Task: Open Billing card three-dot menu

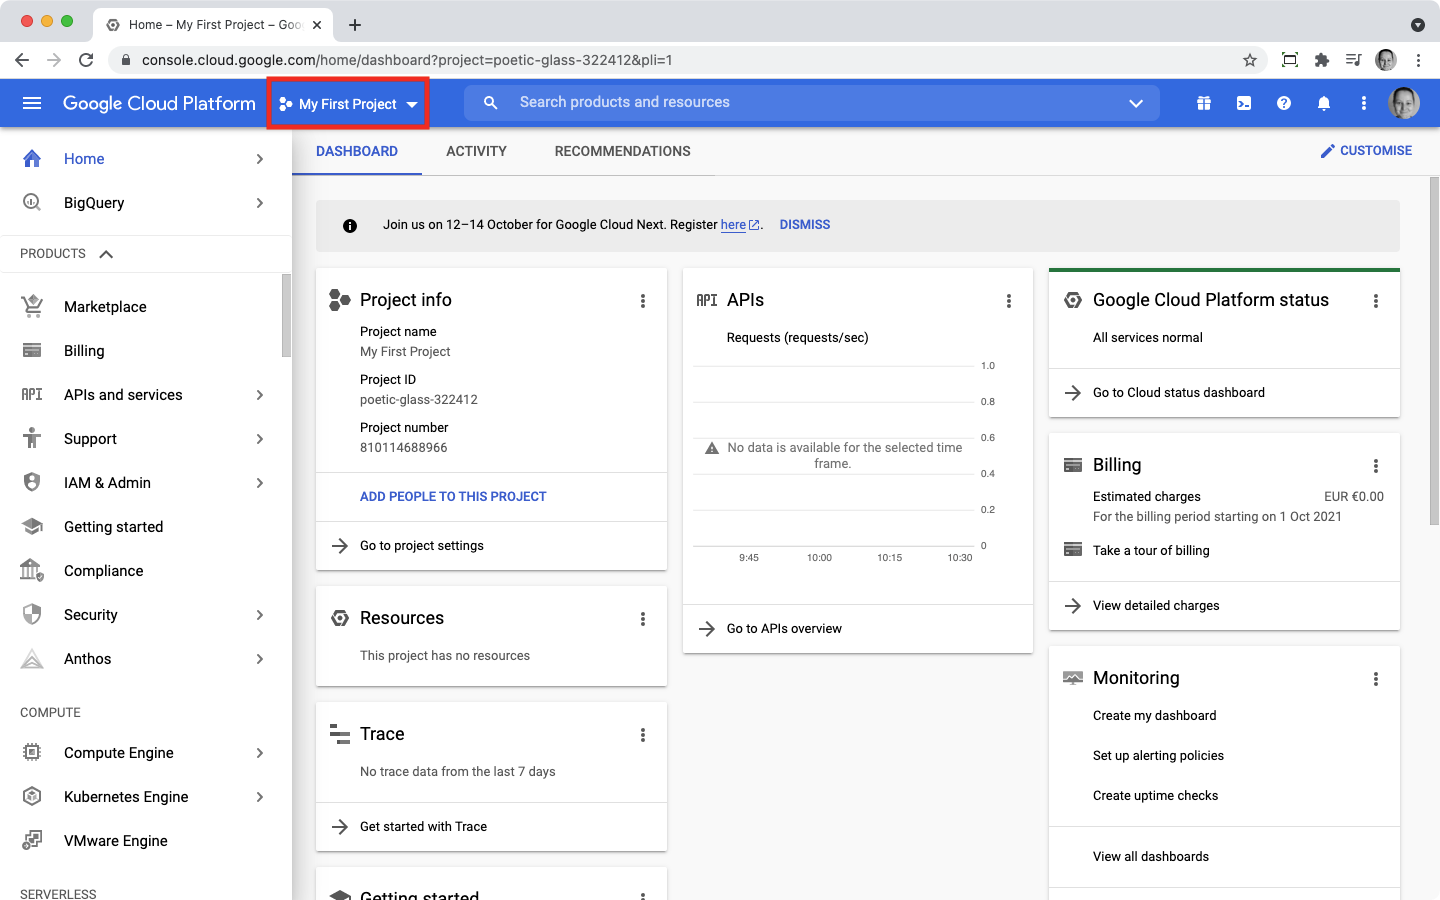Action: pyautogui.click(x=1376, y=466)
